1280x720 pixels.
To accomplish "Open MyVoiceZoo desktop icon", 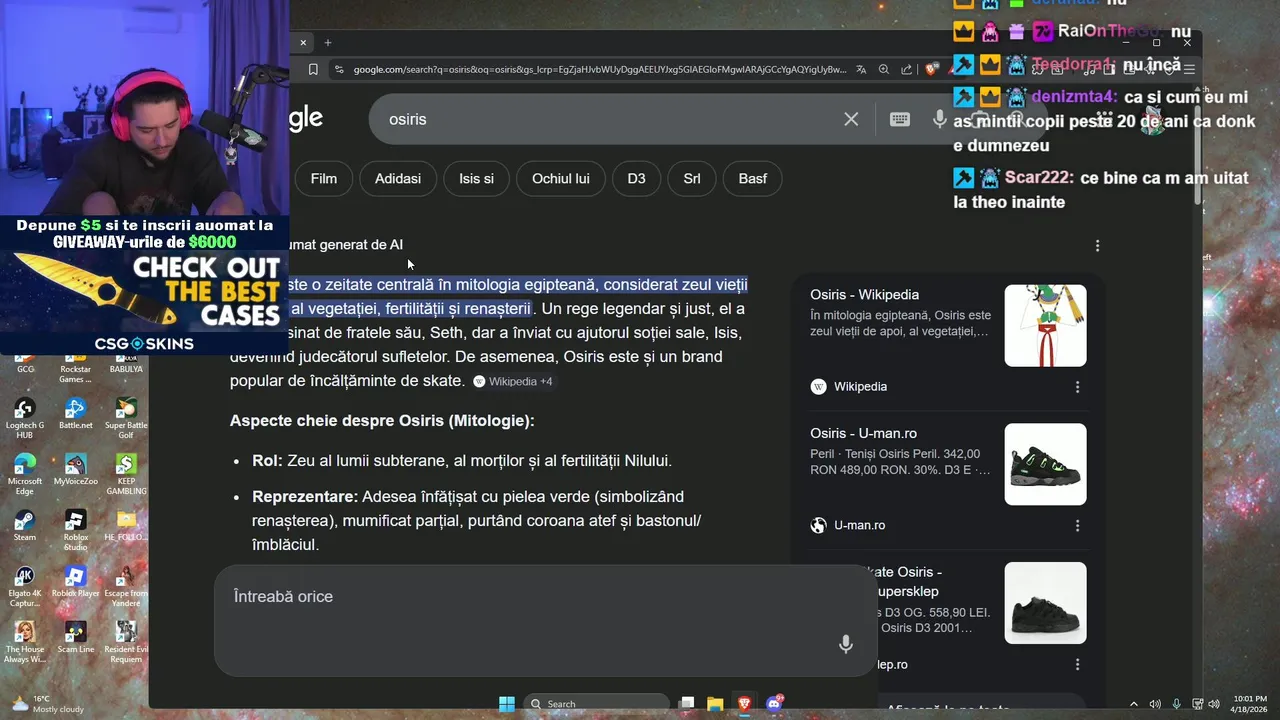I will click(75, 470).
